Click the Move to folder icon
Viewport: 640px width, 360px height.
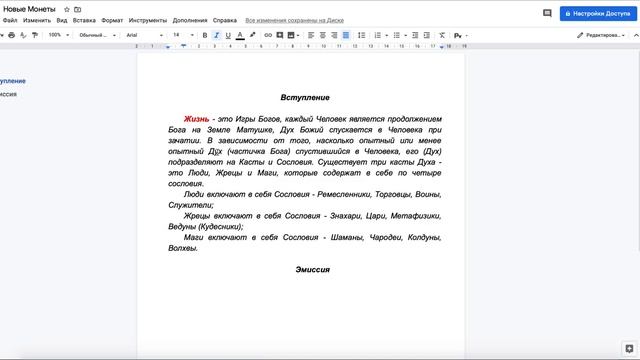coord(78,9)
